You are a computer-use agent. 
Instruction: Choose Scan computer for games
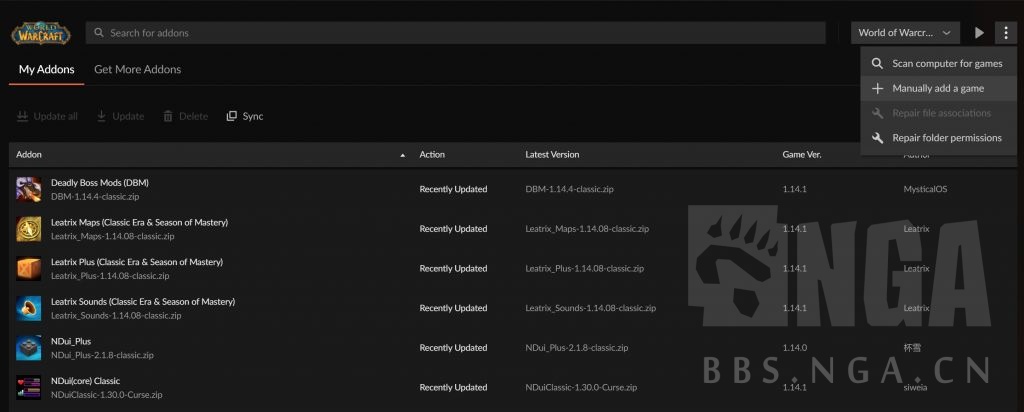[x=946, y=64]
